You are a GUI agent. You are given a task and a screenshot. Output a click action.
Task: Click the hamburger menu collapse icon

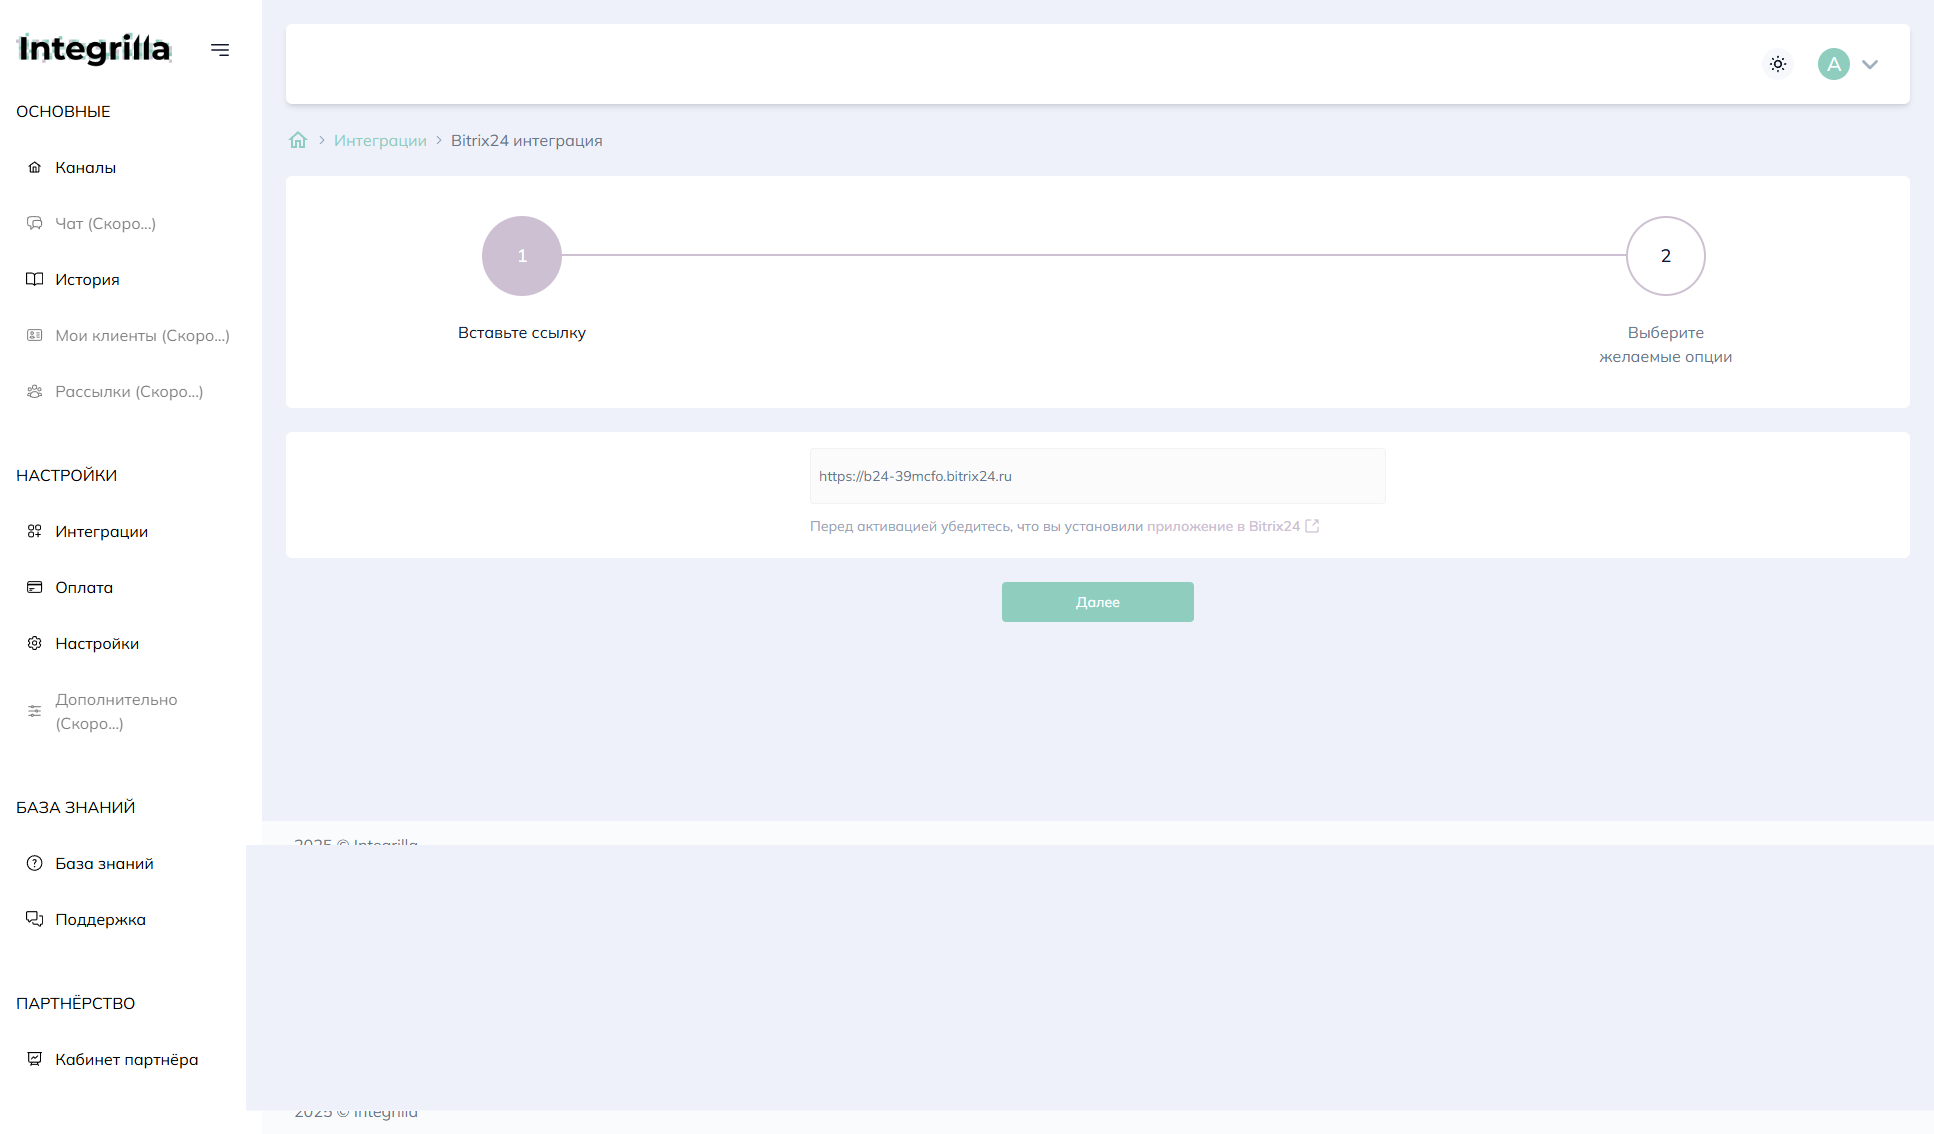220,50
